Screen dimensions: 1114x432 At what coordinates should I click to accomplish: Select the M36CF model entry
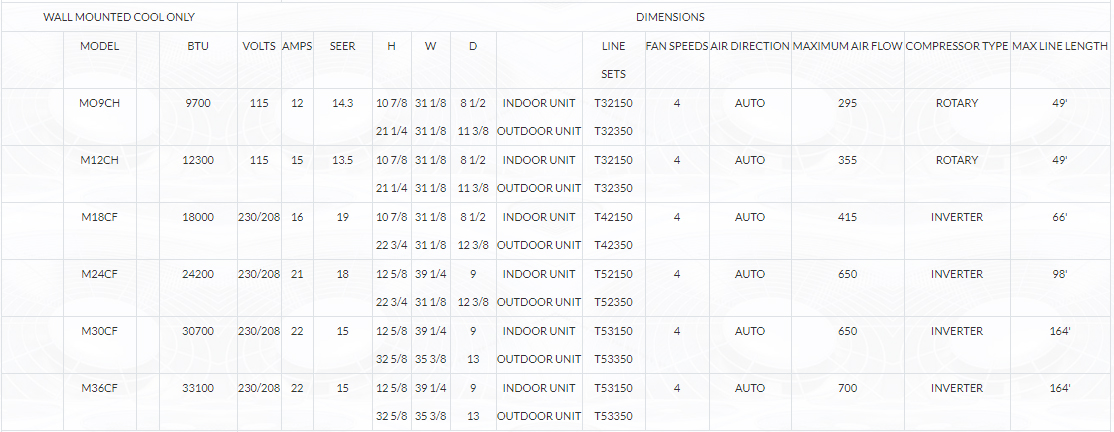click(x=99, y=388)
